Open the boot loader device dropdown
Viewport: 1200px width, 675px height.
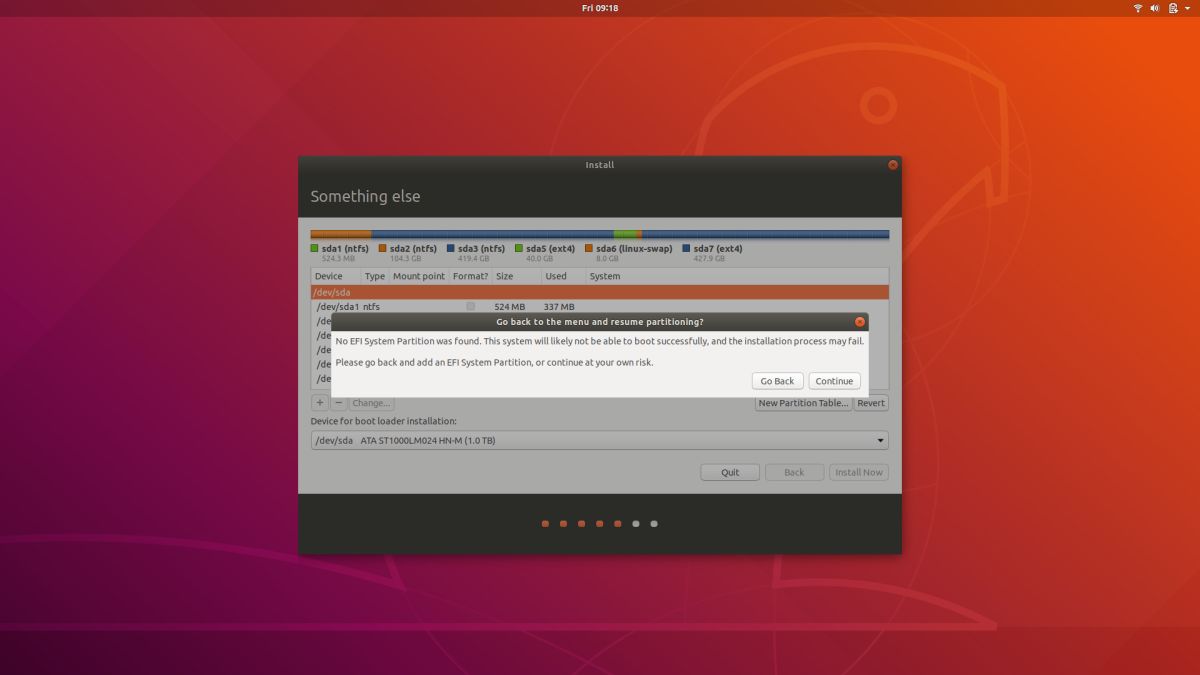[600, 440]
